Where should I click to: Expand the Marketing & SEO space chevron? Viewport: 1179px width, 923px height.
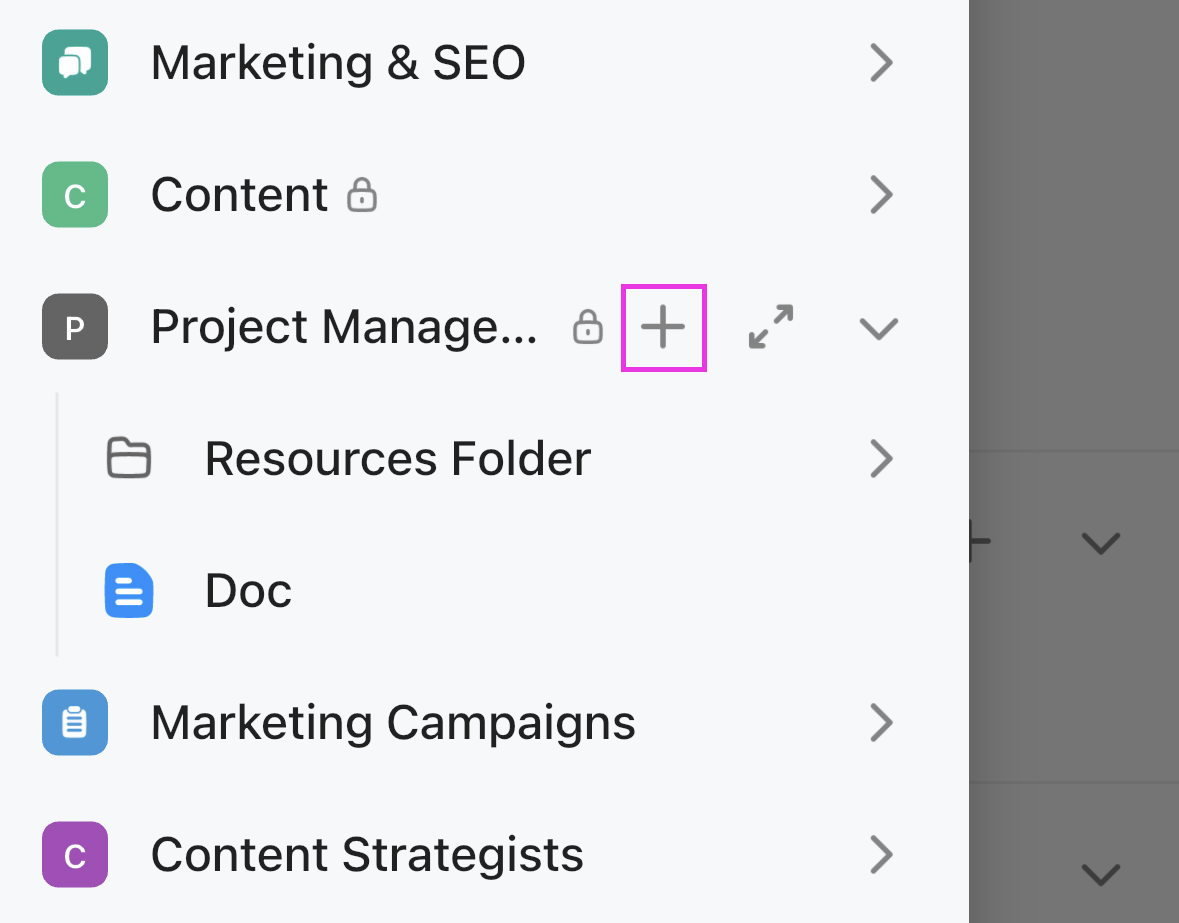tap(880, 63)
